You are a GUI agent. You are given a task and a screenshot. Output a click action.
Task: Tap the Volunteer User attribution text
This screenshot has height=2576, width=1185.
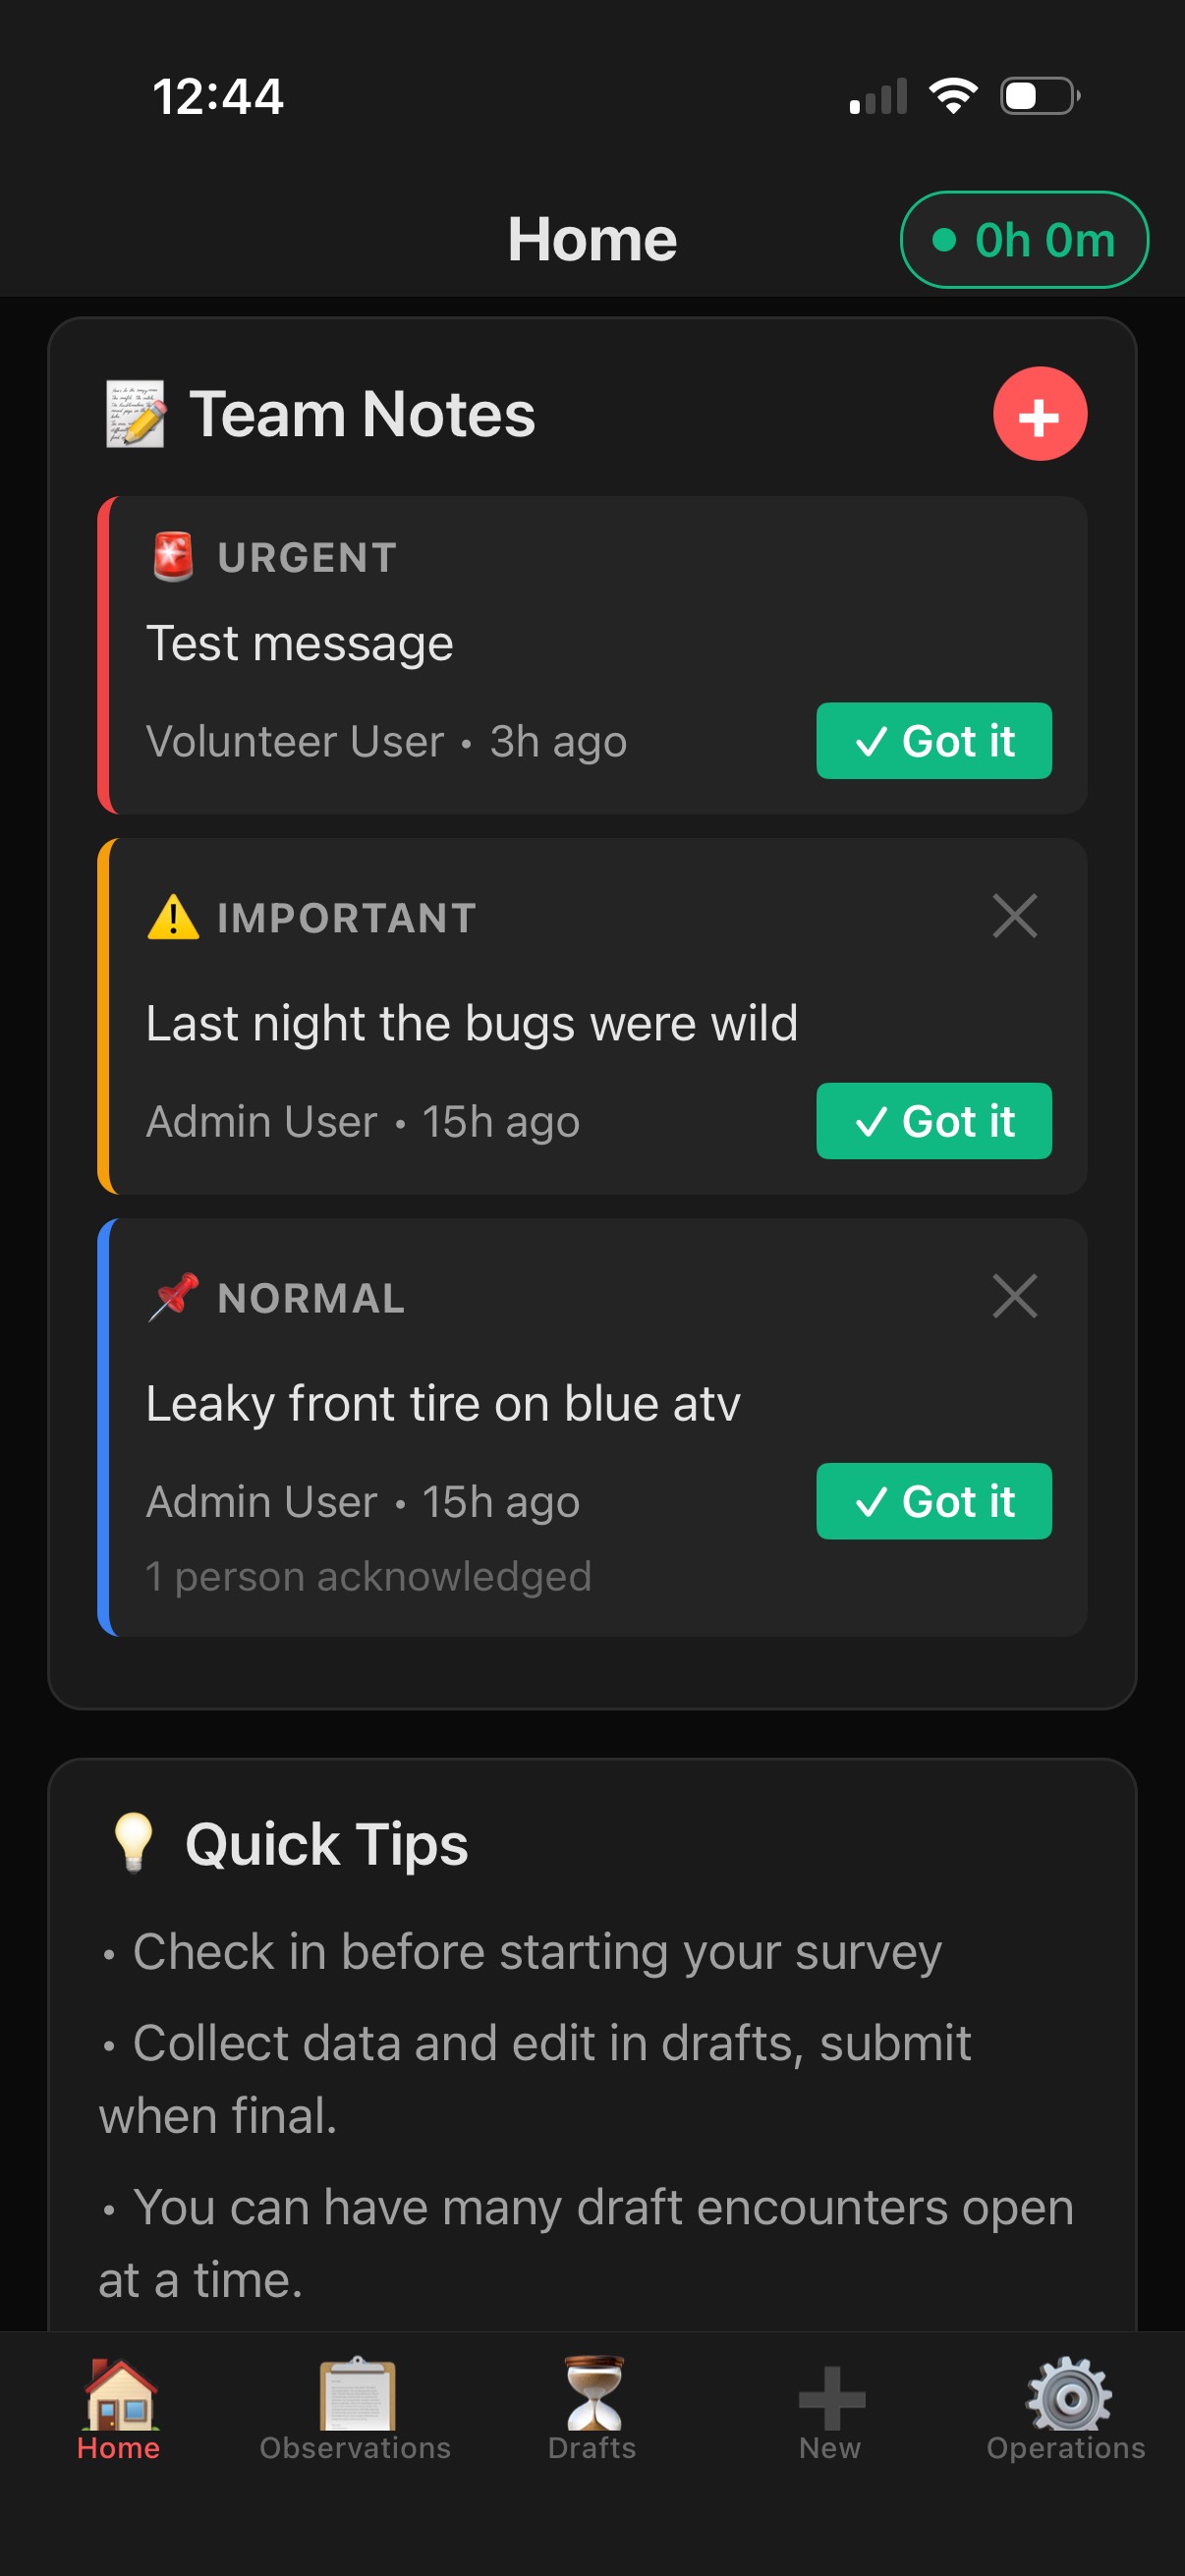(295, 741)
